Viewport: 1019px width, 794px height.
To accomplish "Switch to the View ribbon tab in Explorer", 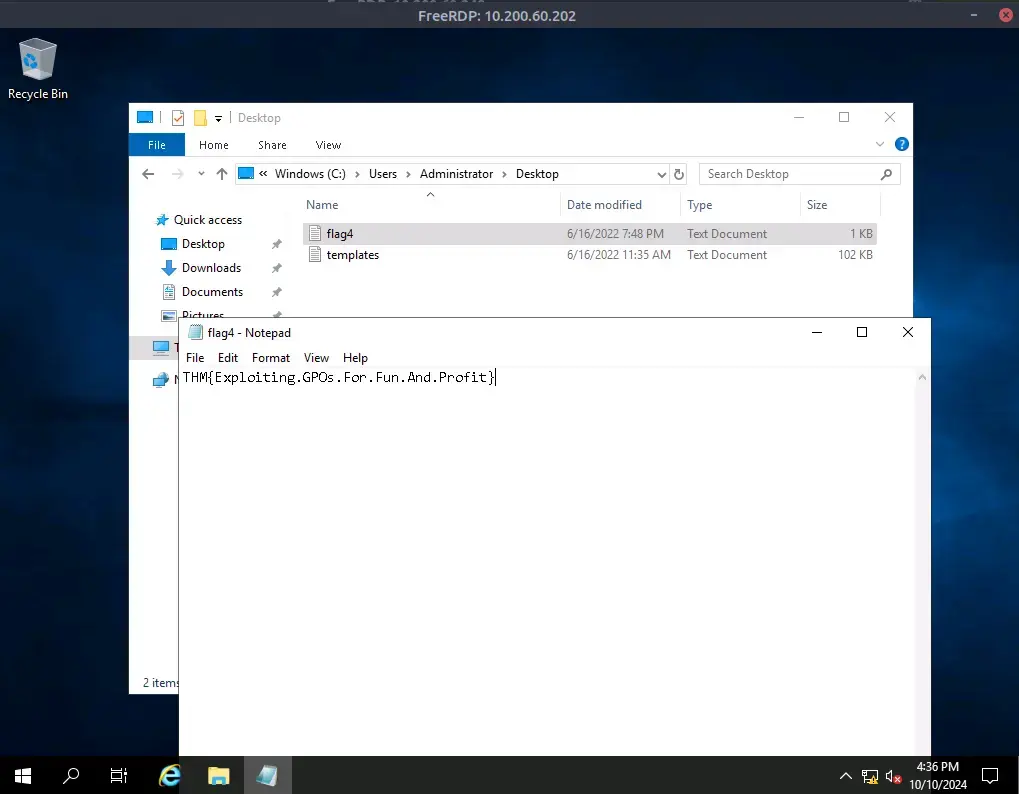I will coord(328,145).
